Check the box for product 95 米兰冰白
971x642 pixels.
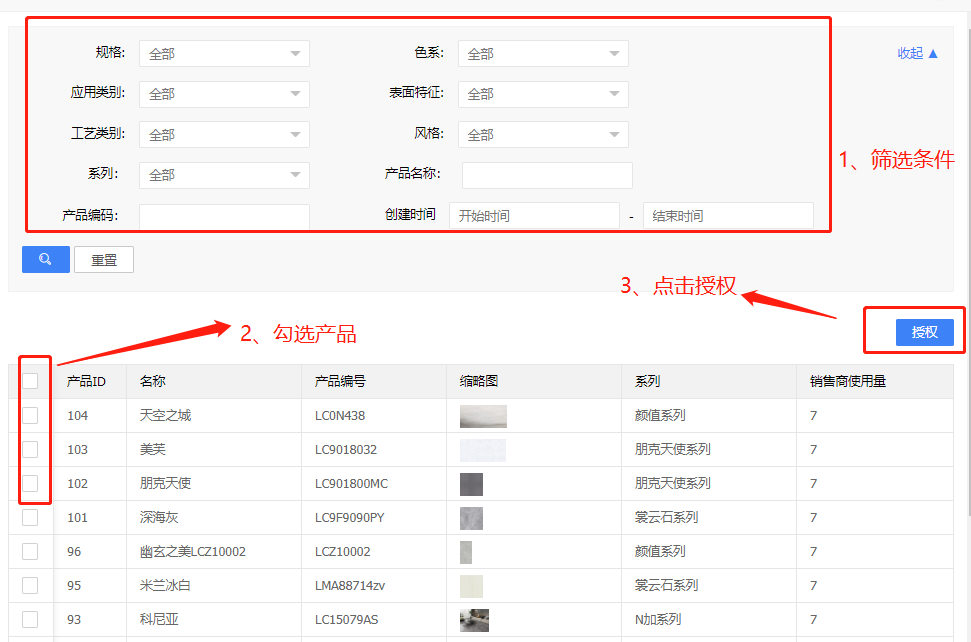(30, 585)
